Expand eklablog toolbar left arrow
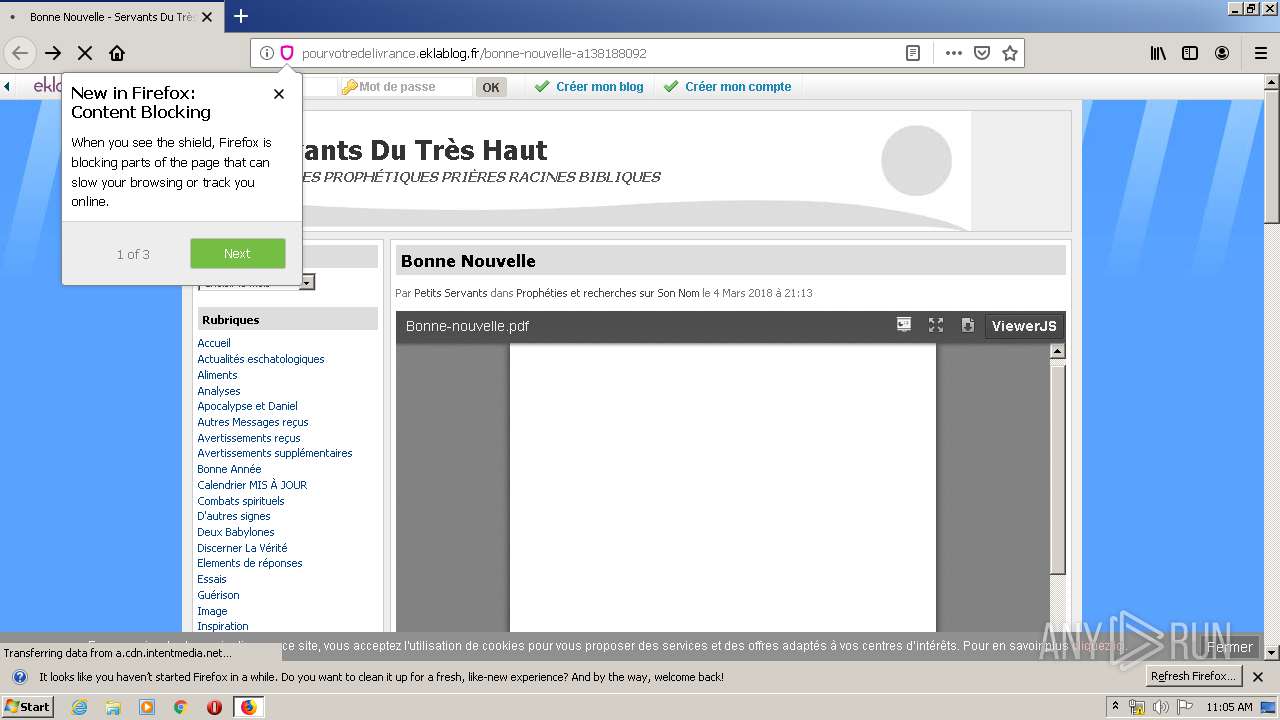Viewport: 1280px width, 720px height. click(7, 87)
